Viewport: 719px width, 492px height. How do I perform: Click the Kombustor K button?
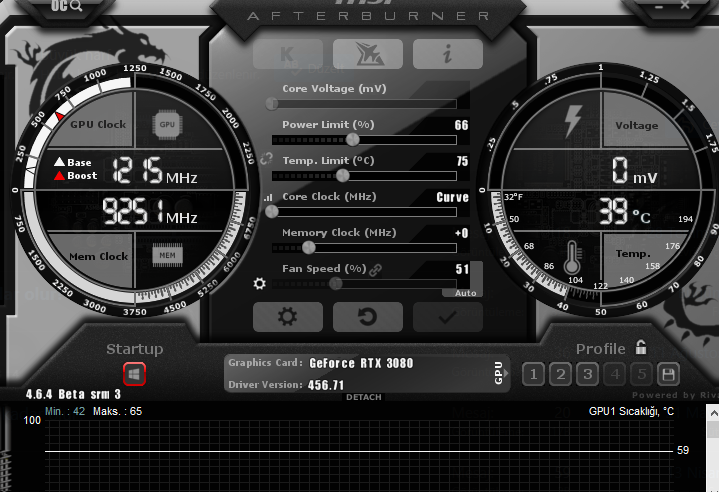click(288, 54)
